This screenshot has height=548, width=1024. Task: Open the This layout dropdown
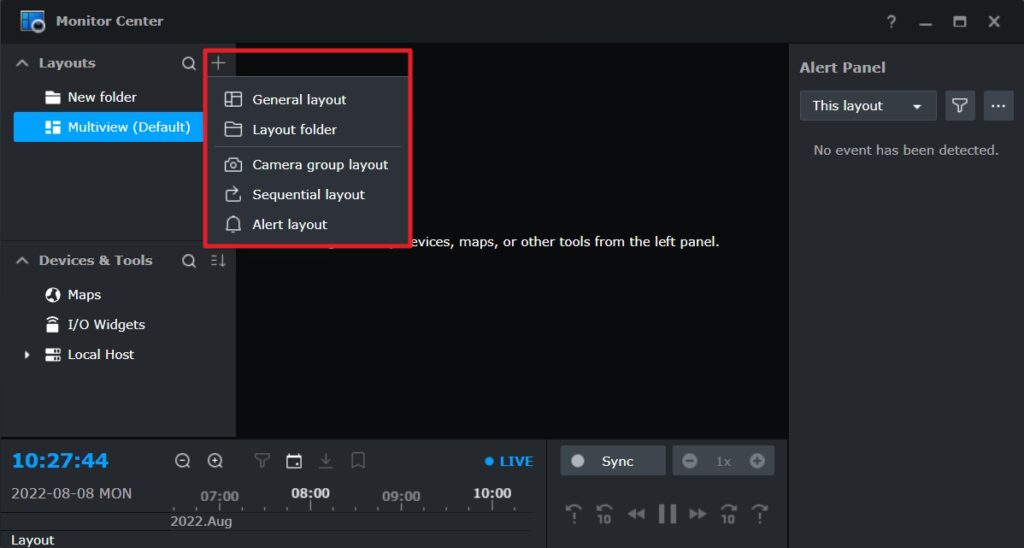[867, 106]
